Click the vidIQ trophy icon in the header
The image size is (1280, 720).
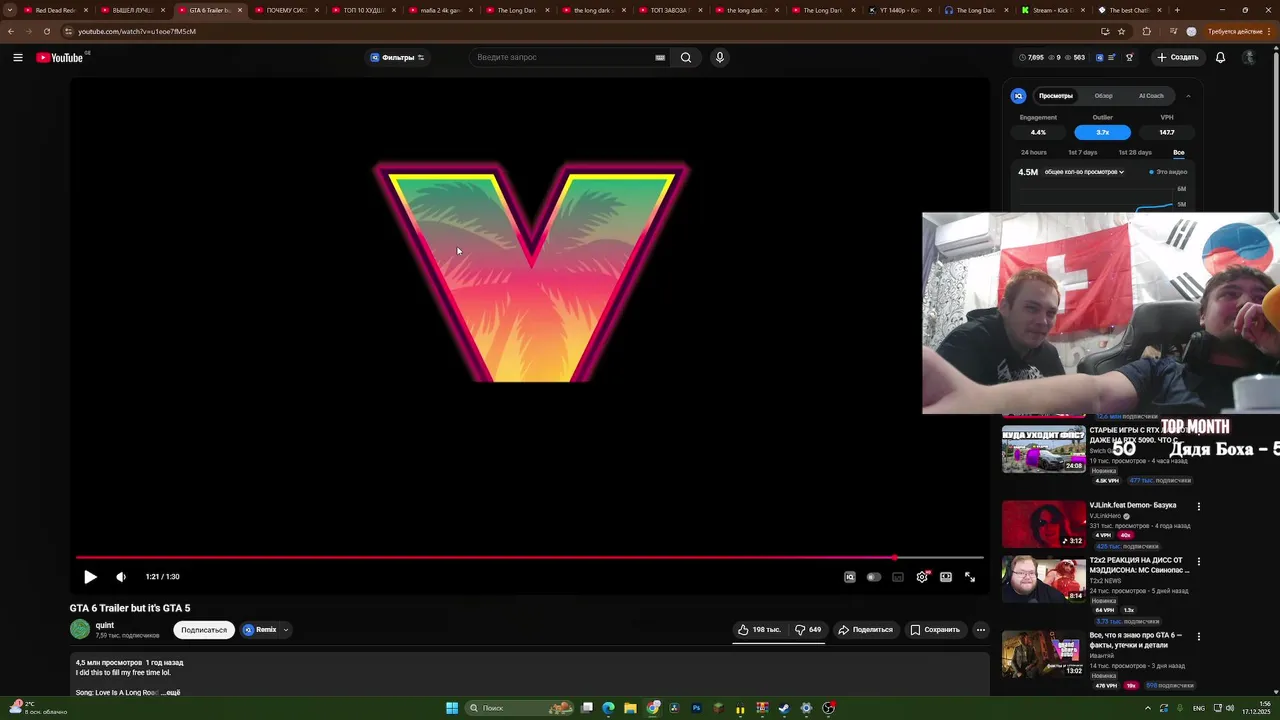coord(1130,58)
